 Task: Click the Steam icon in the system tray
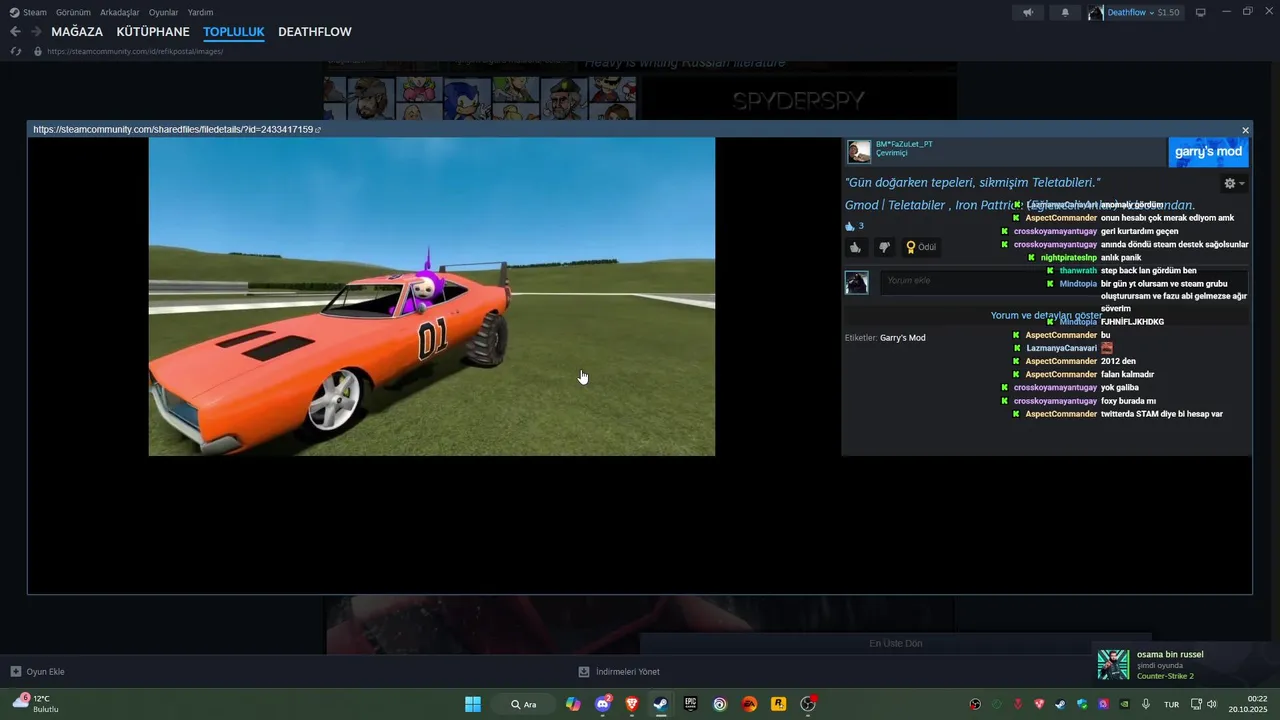pyautogui.click(x=1060, y=704)
